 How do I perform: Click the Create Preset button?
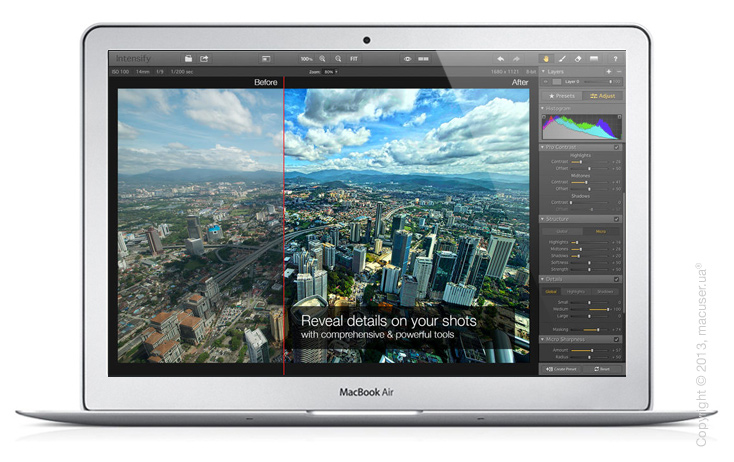(561, 369)
